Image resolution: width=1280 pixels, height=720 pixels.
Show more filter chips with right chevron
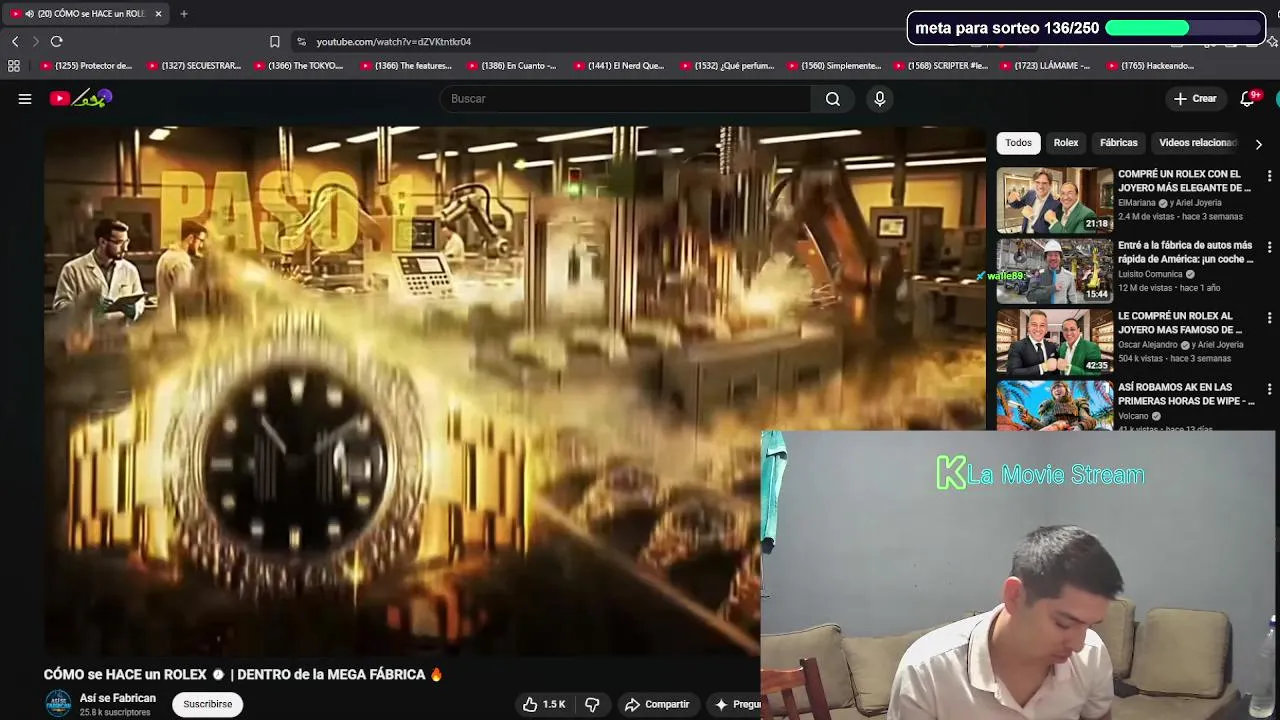click(1258, 144)
